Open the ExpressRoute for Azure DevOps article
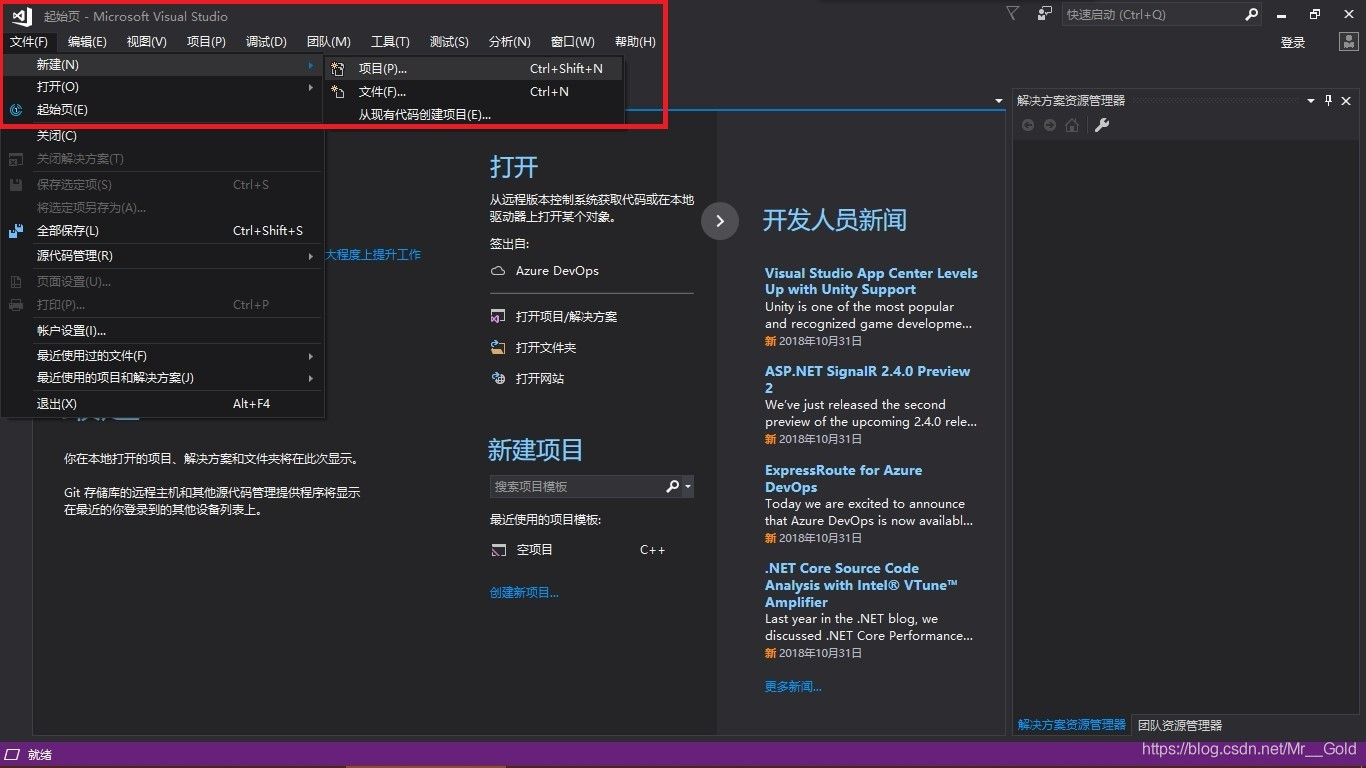This screenshot has width=1366, height=768. [x=843, y=478]
